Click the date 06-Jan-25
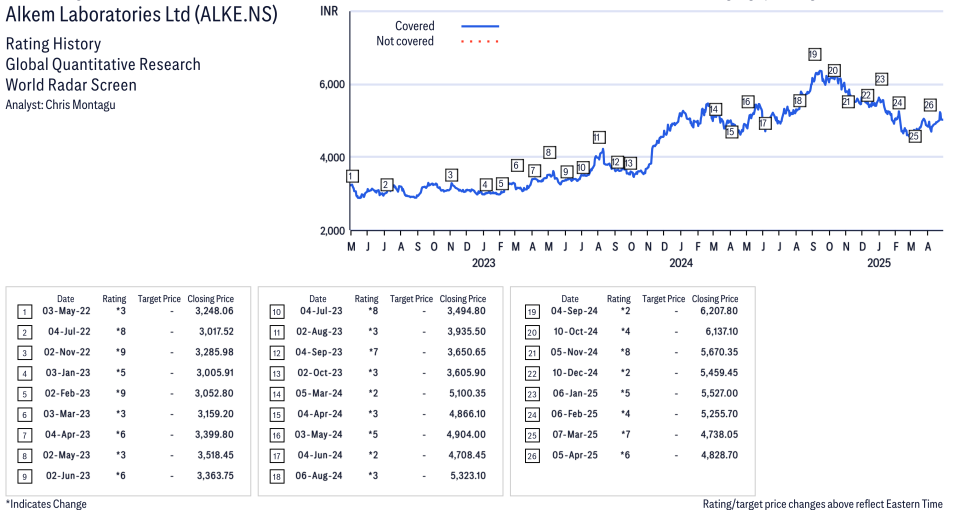 575,393
